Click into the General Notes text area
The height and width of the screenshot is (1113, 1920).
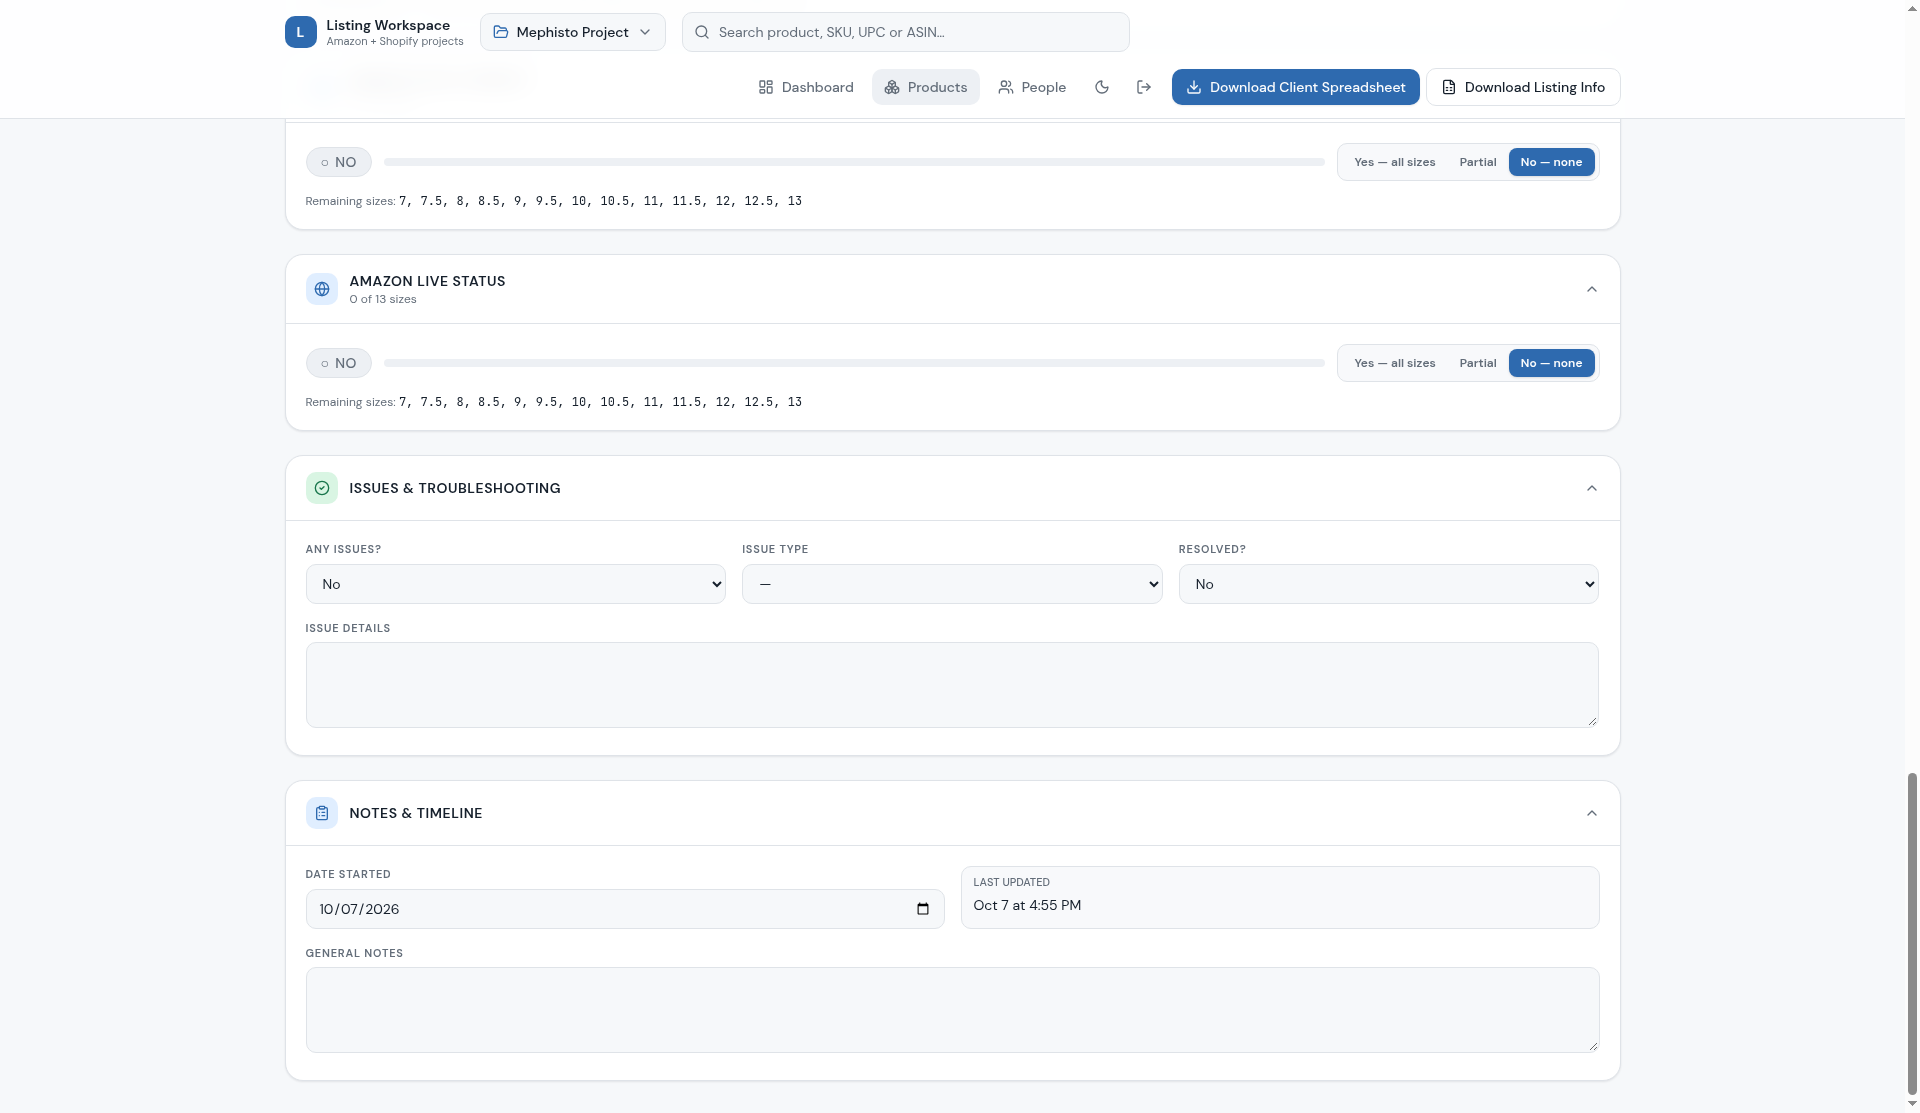coord(952,1010)
